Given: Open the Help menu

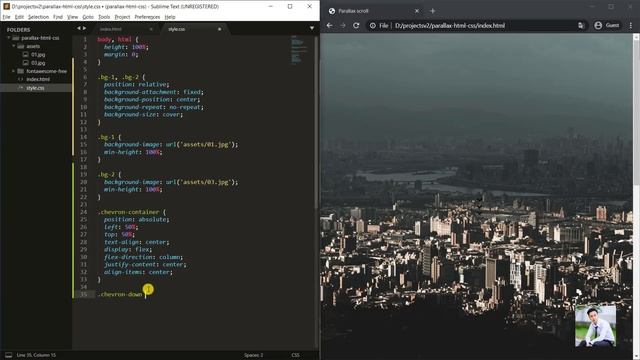Looking at the screenshot, I should tap(170, 17).
